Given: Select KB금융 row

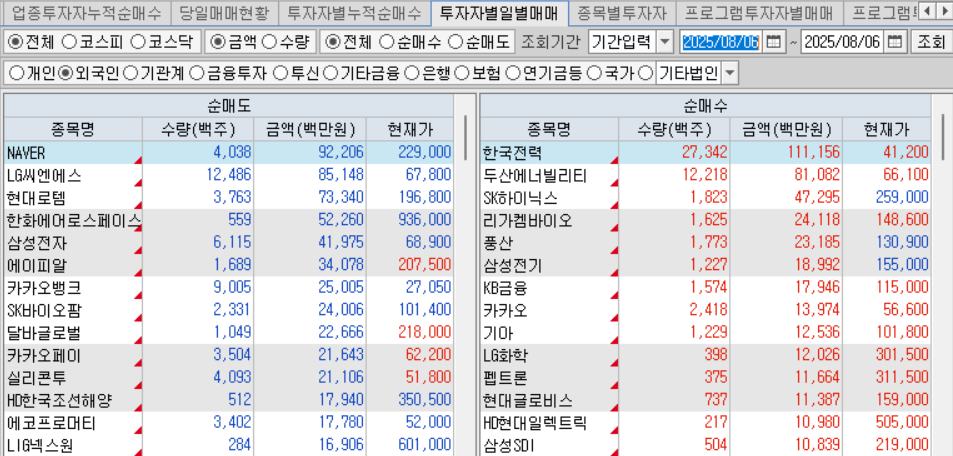Looking at the screenshot, I should pyautogui.click(x=706, y=288).
